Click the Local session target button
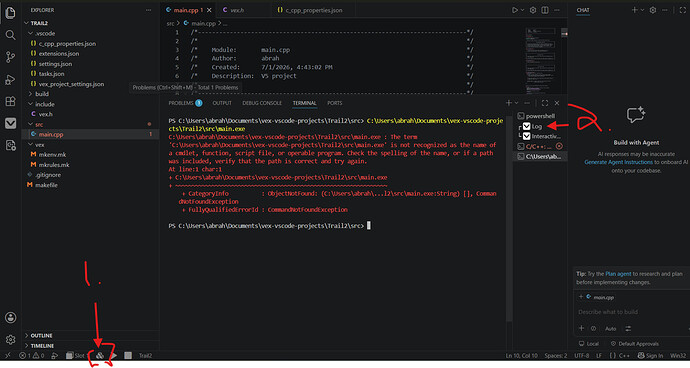 tap(588, 343)
